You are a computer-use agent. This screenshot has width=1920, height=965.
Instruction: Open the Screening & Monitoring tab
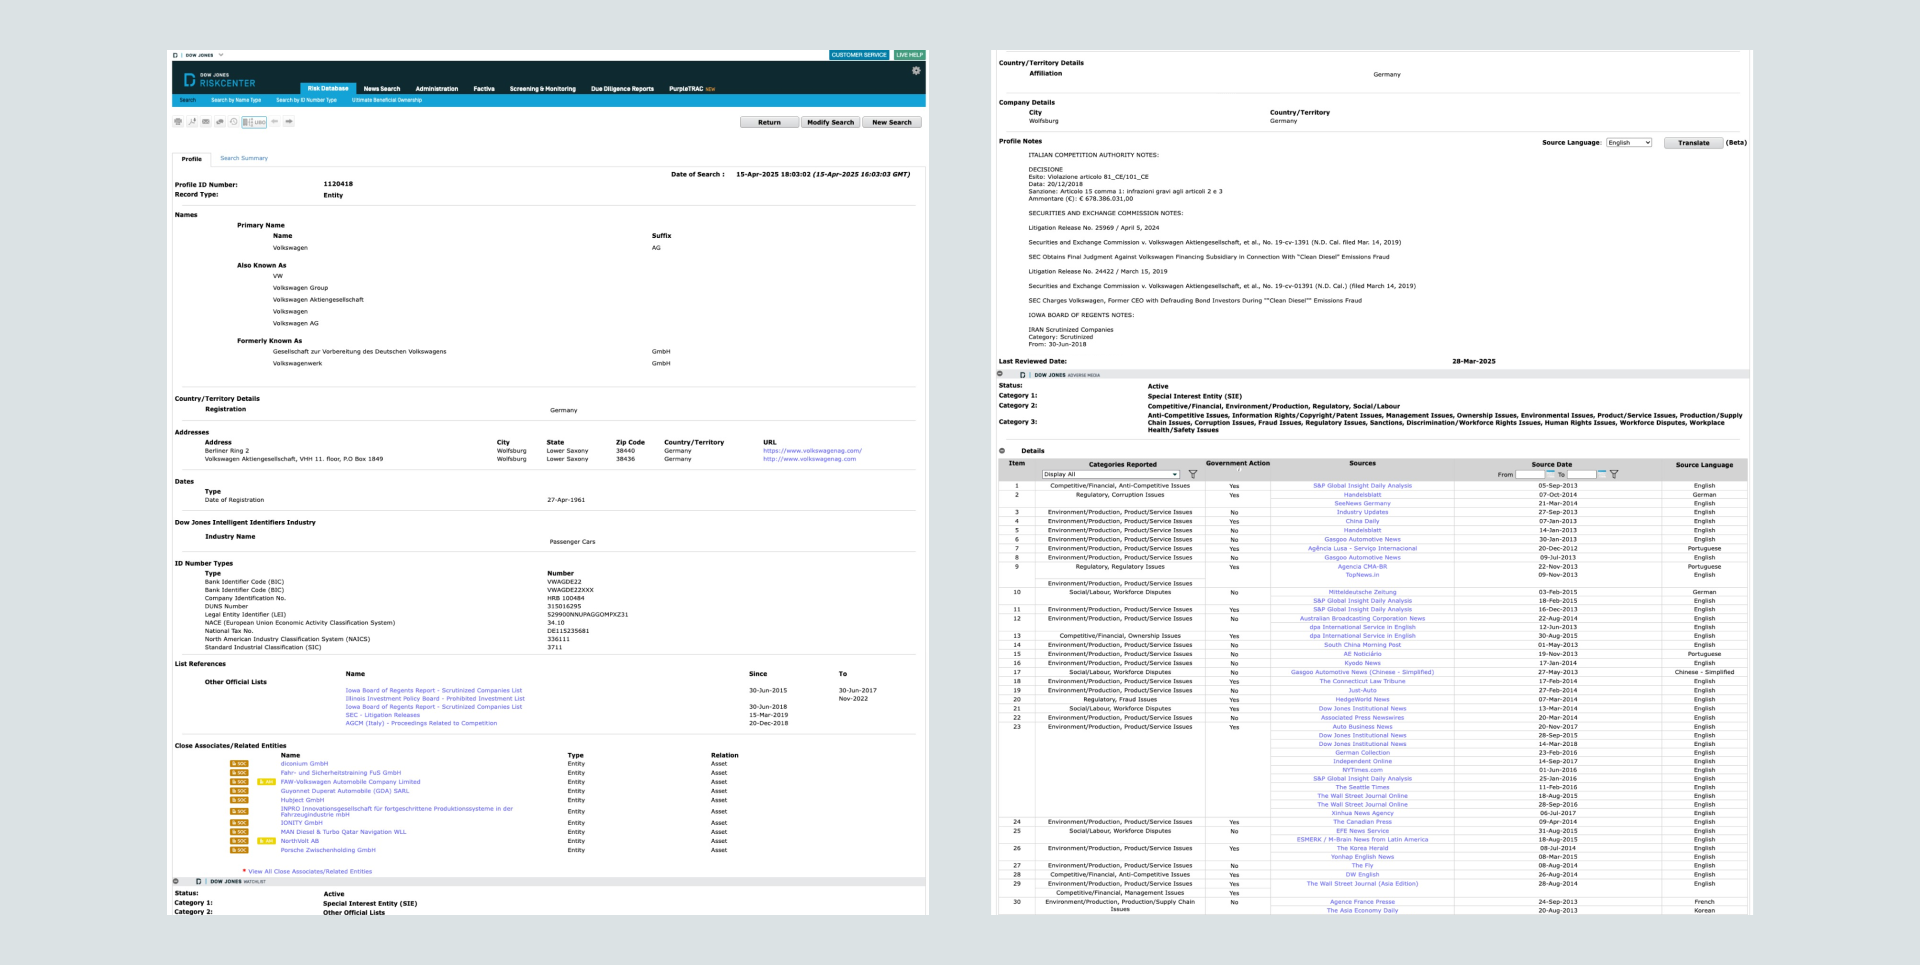[543, 89]
